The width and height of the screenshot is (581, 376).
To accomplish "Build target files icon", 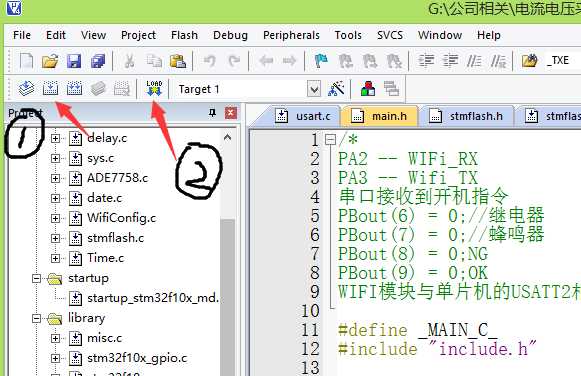I will click(50, 89).
